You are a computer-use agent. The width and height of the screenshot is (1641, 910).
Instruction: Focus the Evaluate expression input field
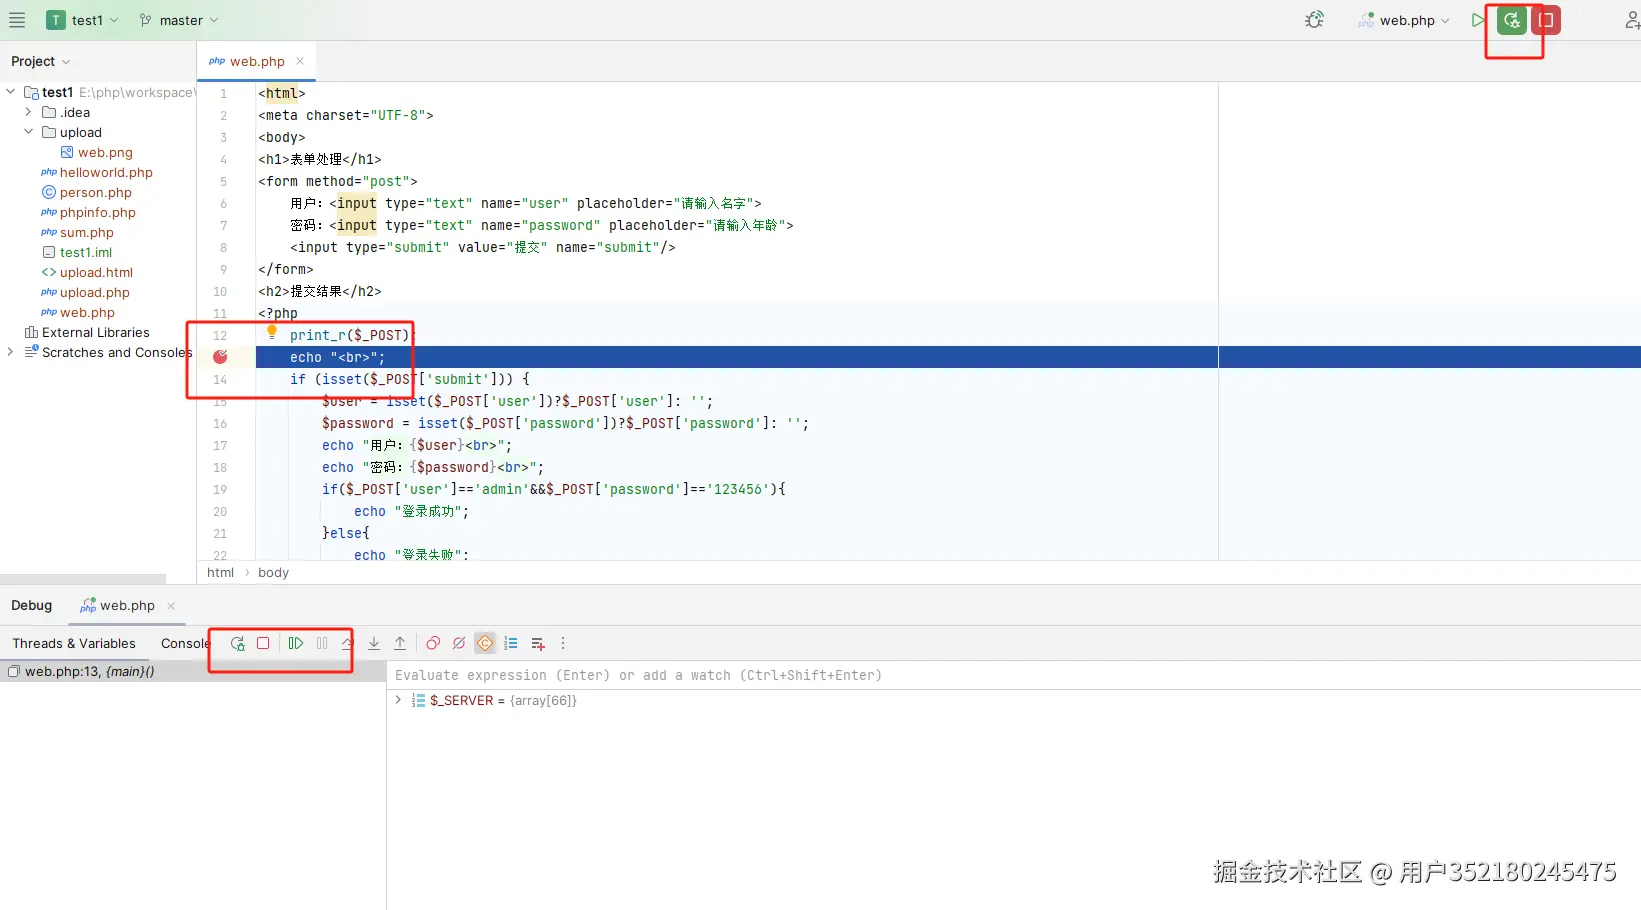[x=1016, y=676]
